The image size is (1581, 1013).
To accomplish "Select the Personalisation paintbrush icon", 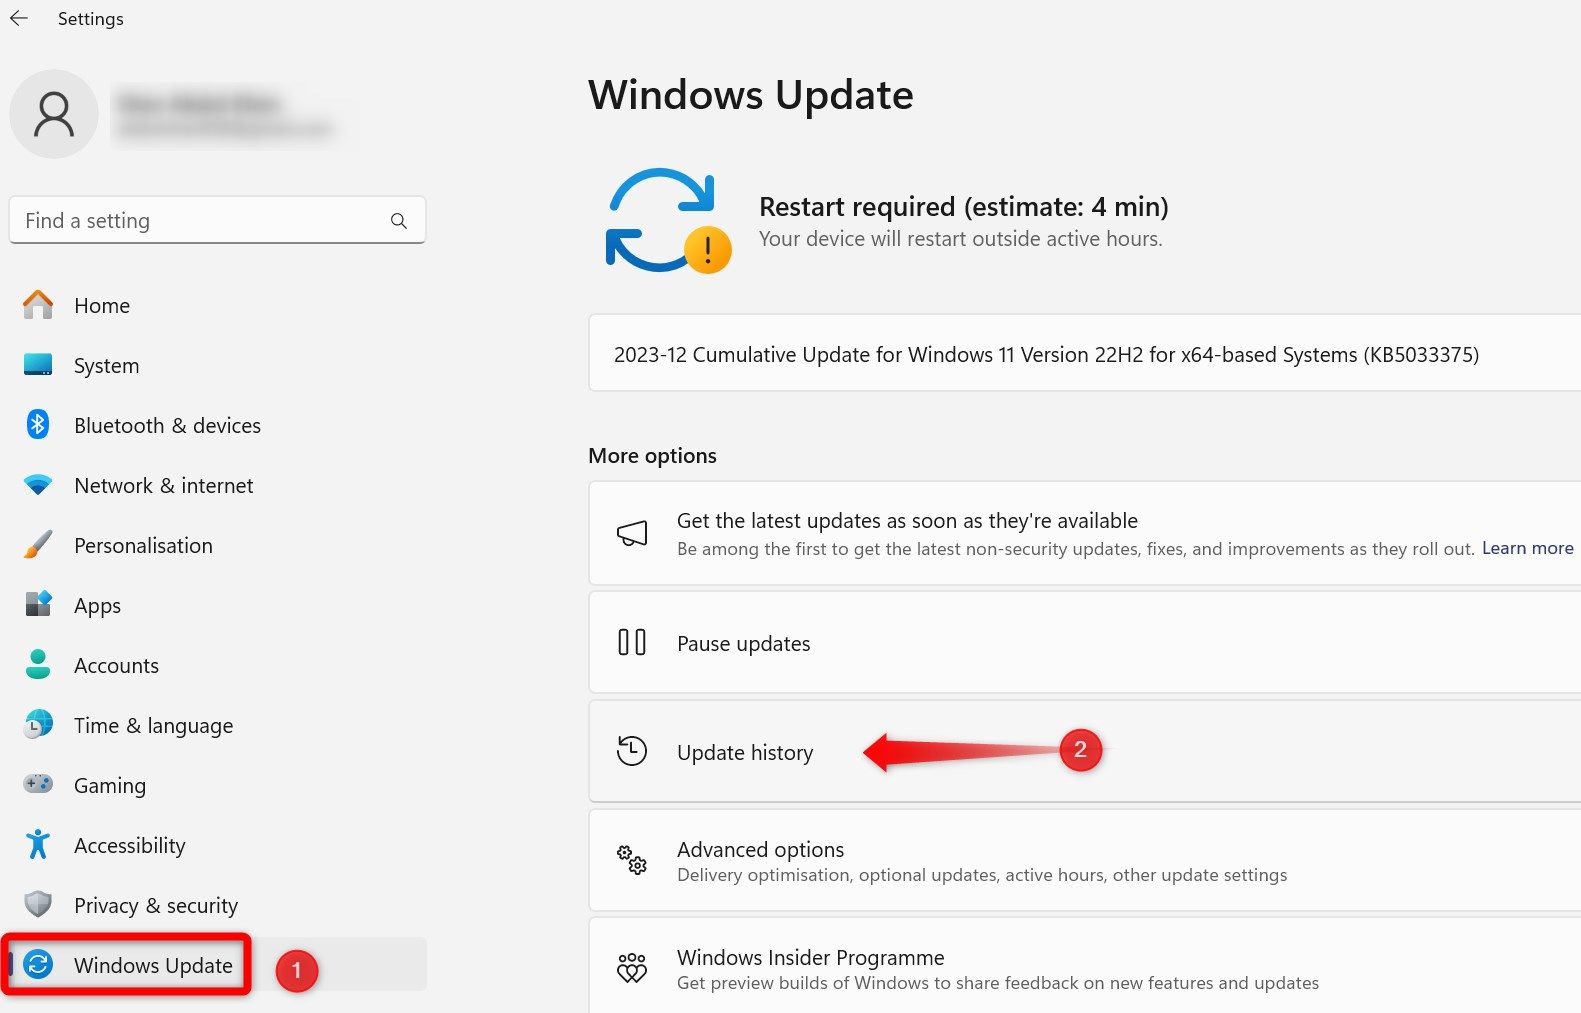I will [38, 545].
